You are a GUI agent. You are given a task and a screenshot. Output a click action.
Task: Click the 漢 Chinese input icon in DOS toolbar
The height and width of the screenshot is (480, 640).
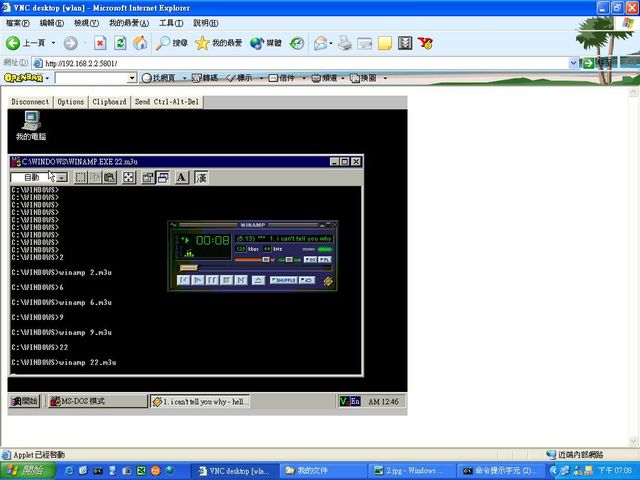click(201, 177)
